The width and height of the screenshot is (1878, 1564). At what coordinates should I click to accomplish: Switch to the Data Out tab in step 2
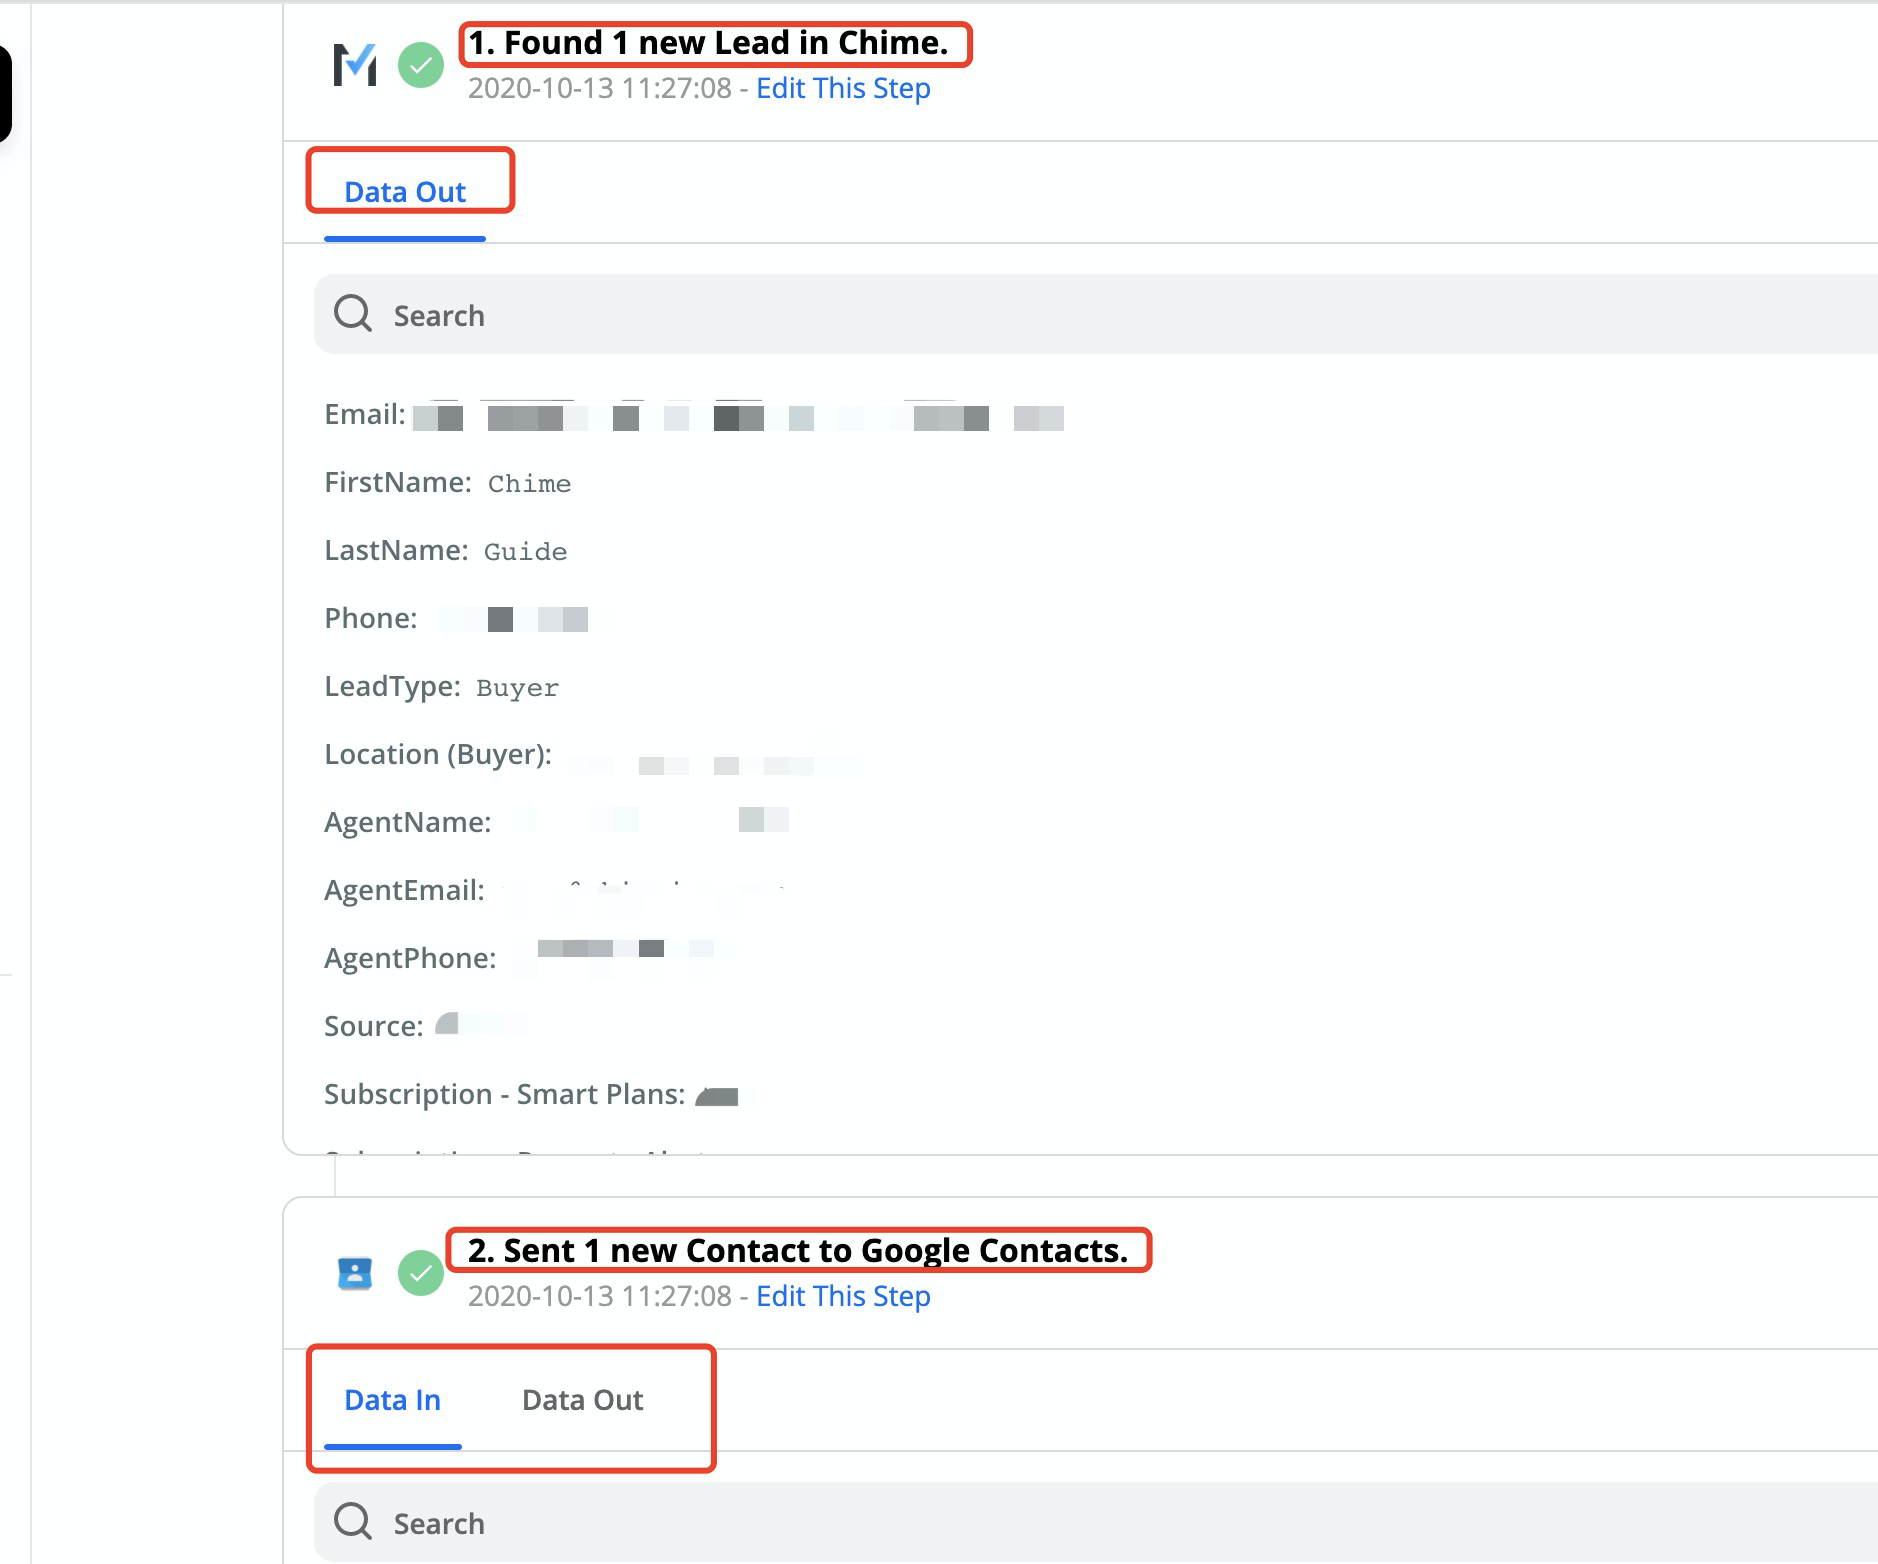click(x=582, y=1400)
